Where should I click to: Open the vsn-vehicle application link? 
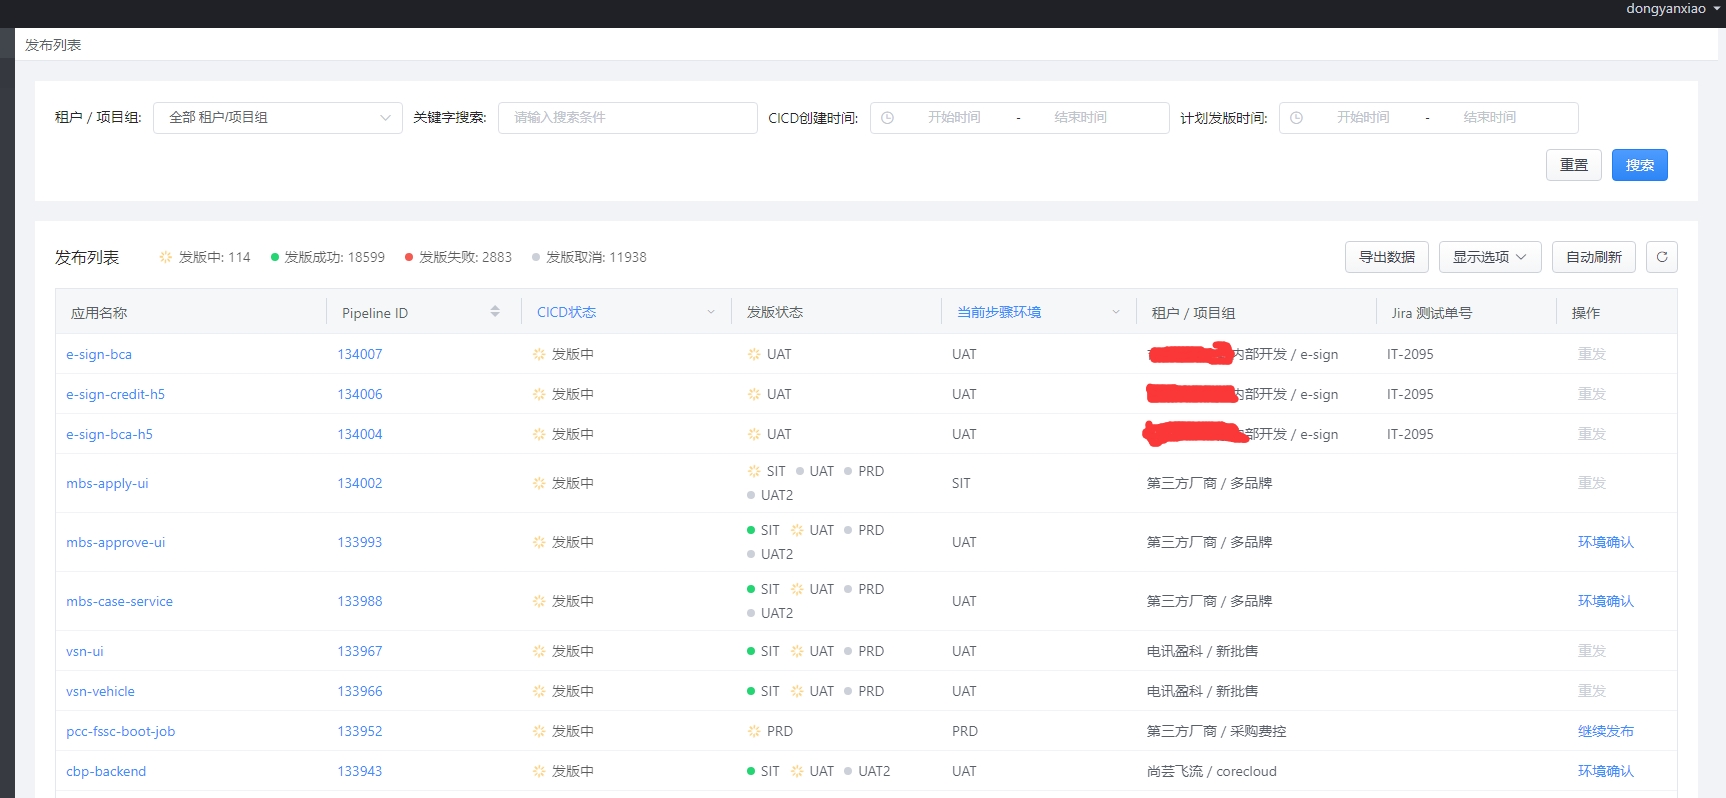tap(100, 691)
